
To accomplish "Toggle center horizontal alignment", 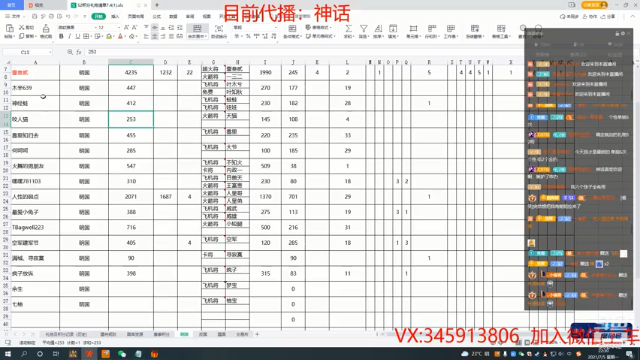I will (155, 36).
